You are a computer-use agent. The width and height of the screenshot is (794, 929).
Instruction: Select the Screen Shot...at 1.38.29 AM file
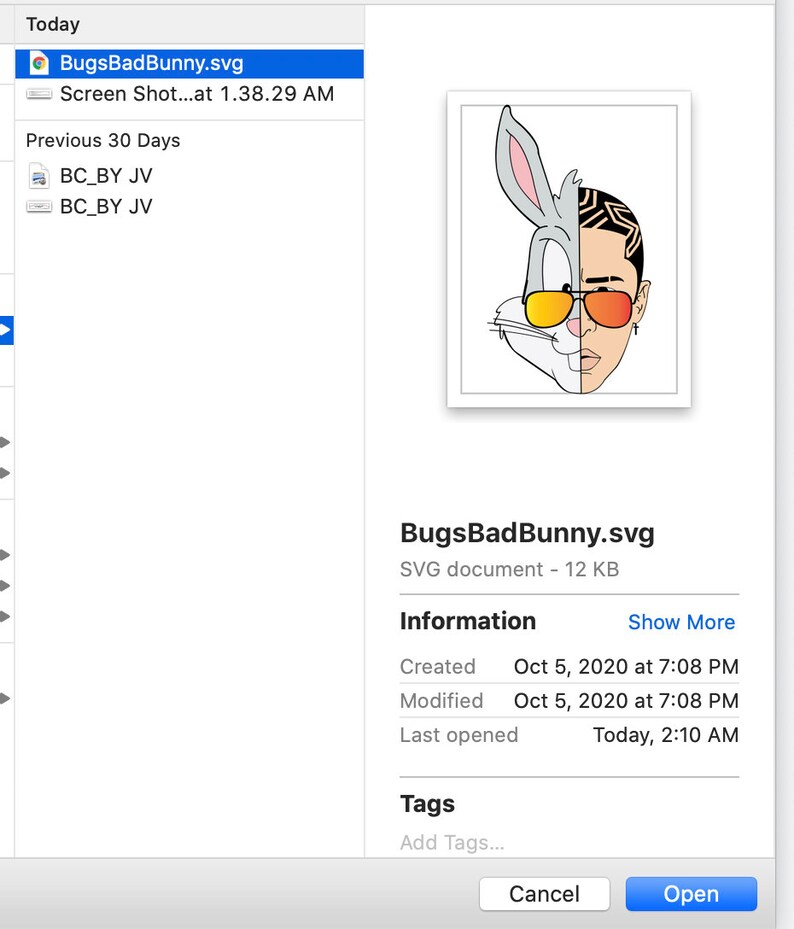(x=189, y=94)
